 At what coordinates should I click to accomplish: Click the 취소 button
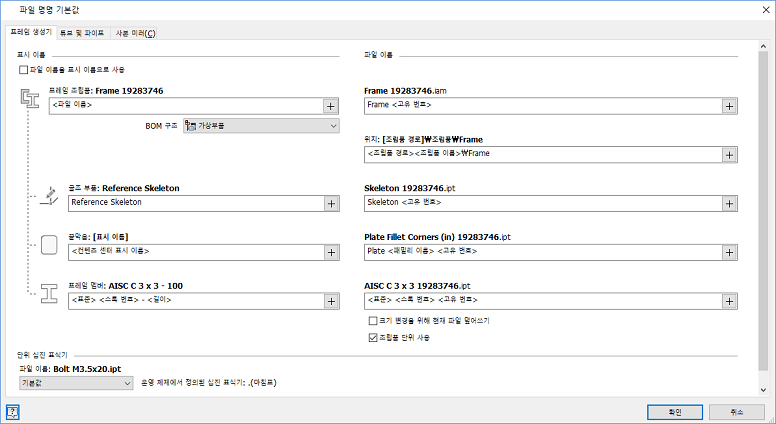coord(738,411)
